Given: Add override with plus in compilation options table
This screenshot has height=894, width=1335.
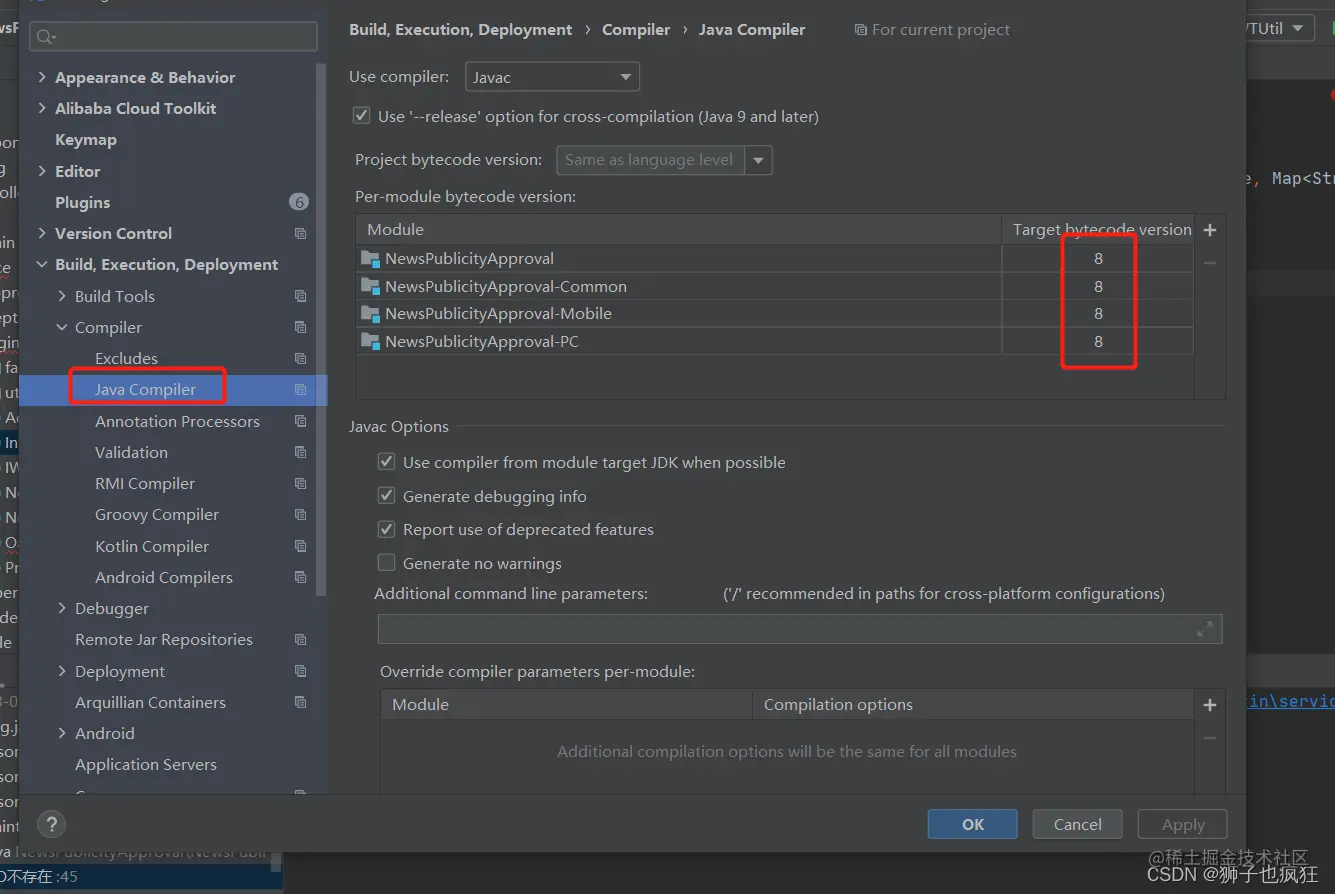Looking at the screenshot, I should pyautogui.click(x=1210, y=705).
